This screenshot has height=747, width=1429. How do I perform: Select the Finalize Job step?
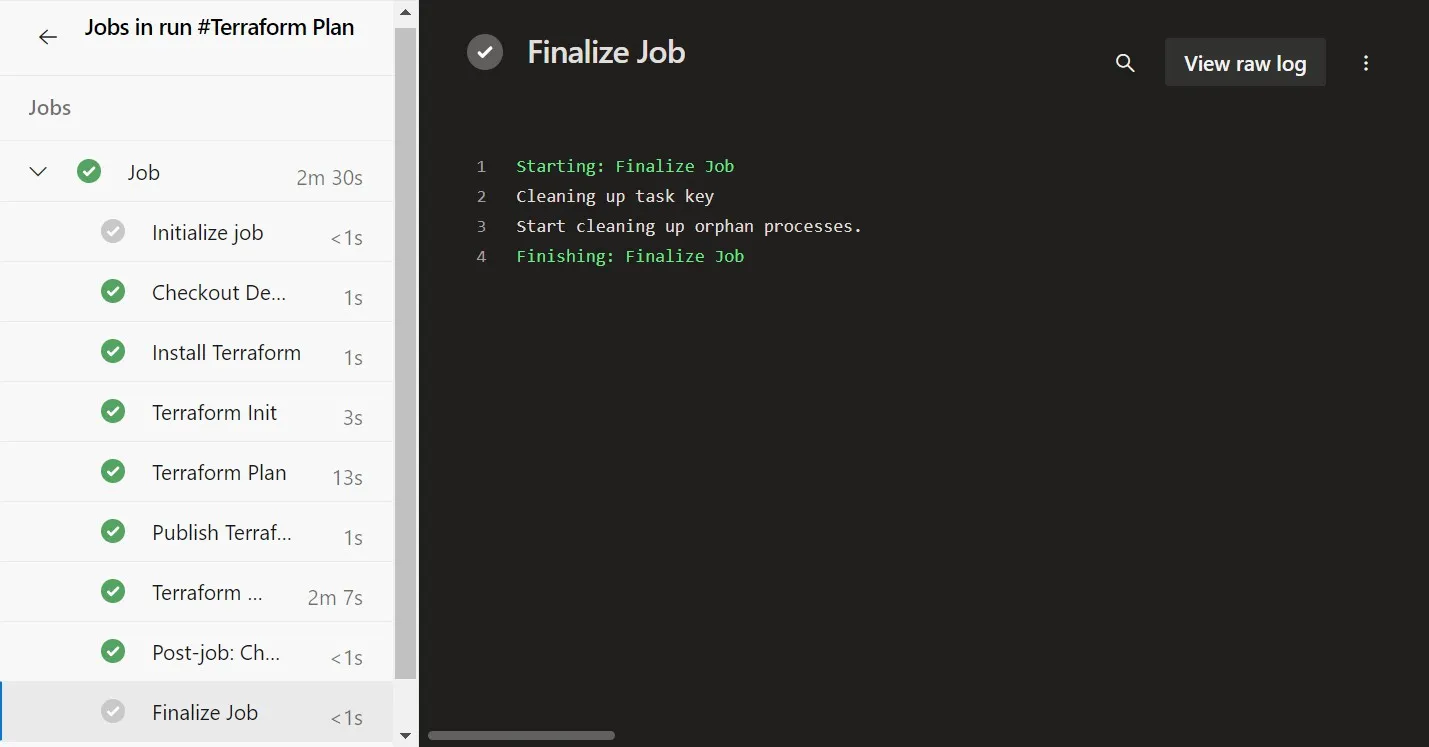coord(205,713)
